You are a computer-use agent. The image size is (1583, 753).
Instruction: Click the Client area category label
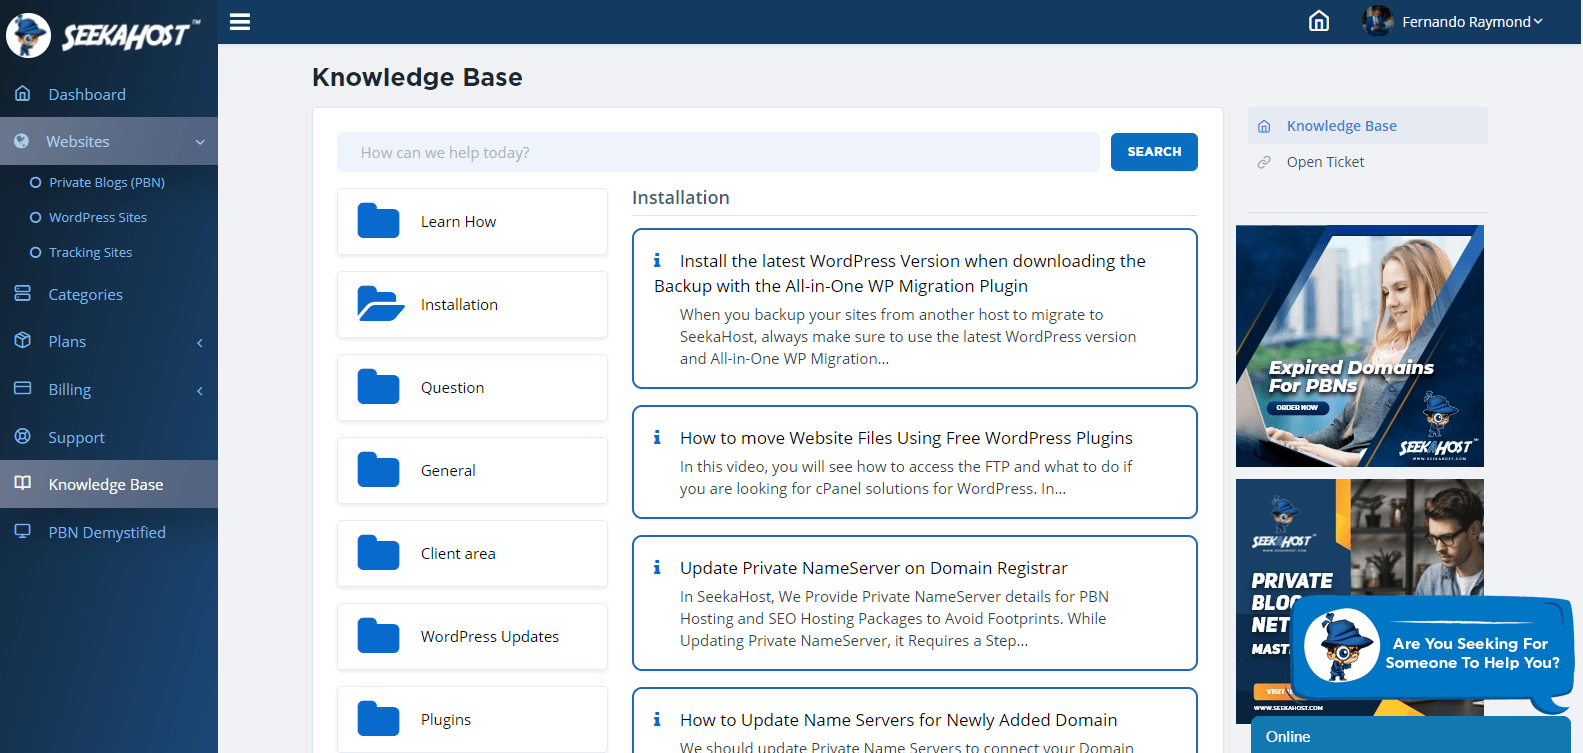(x=458, y=554)
